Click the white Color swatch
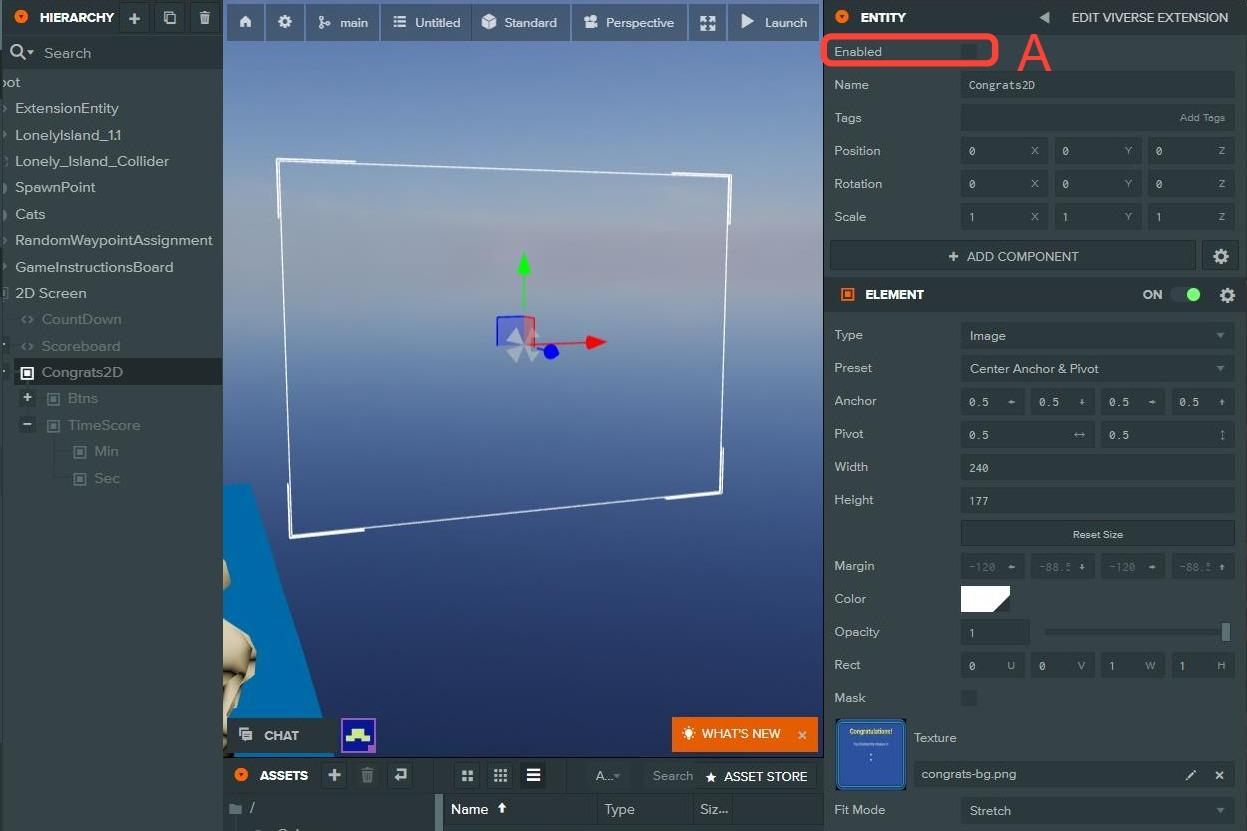 (985, 599)
